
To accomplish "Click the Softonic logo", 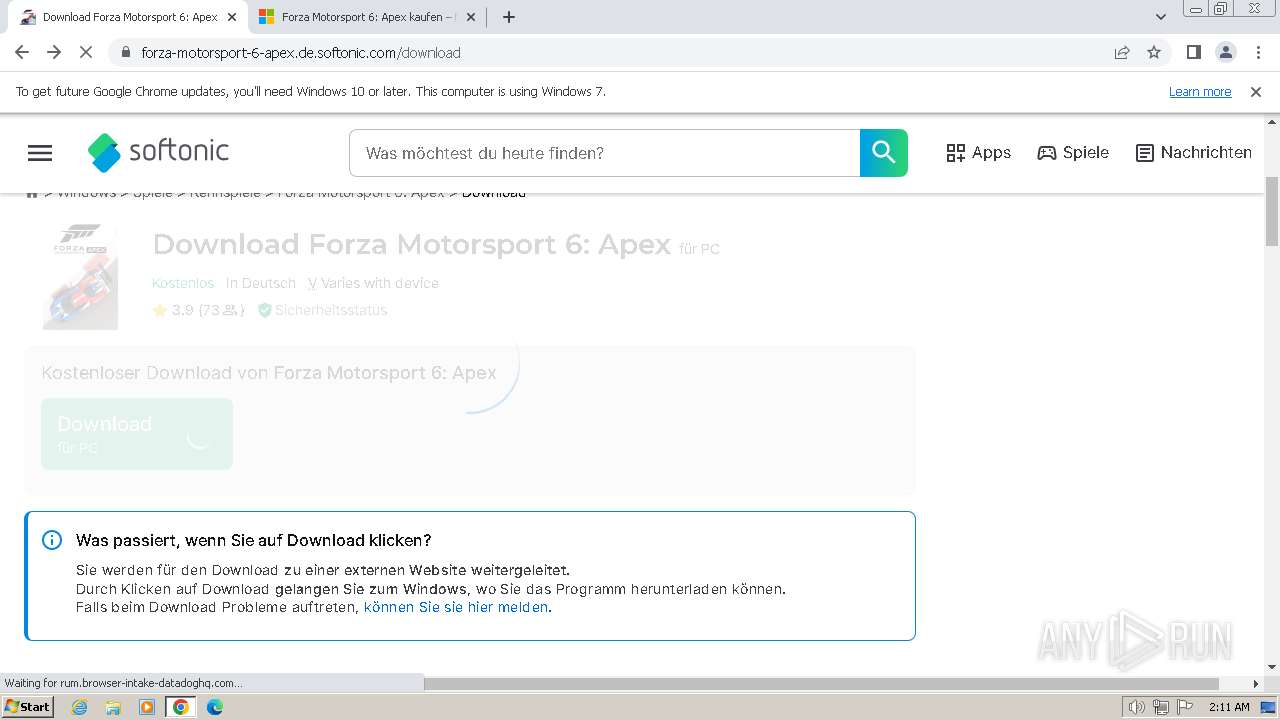I will pos(158,152).
